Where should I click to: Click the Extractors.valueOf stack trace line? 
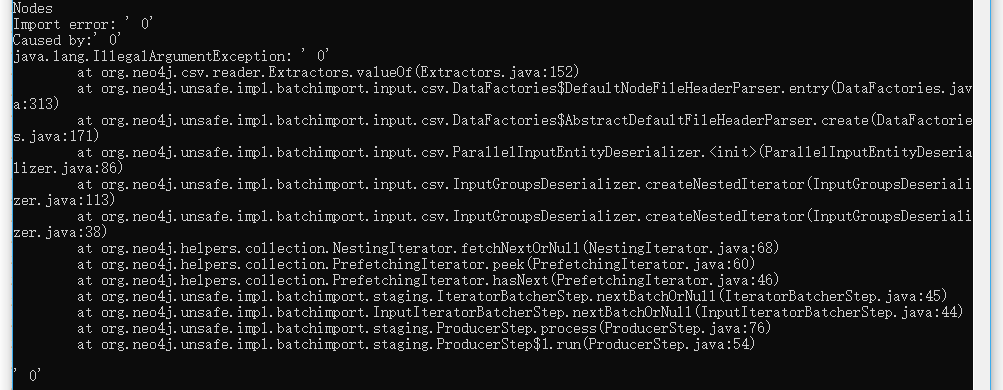click(328, 72)
